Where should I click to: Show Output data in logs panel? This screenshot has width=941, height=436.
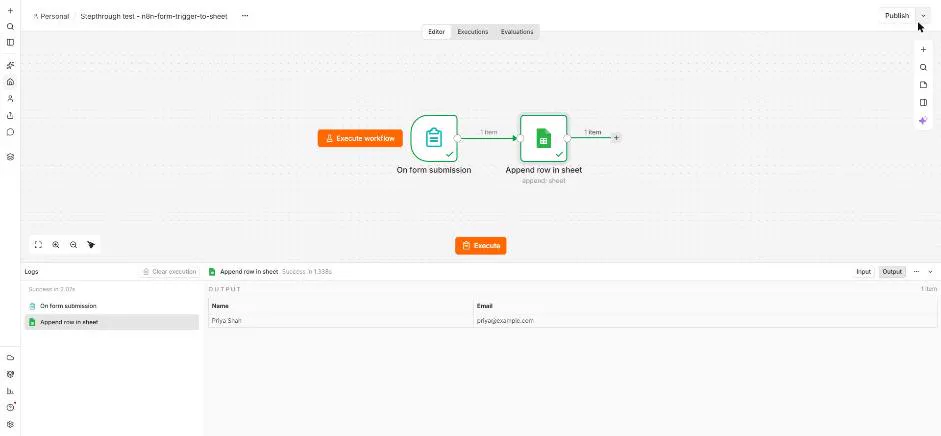(x=892, y=272)
